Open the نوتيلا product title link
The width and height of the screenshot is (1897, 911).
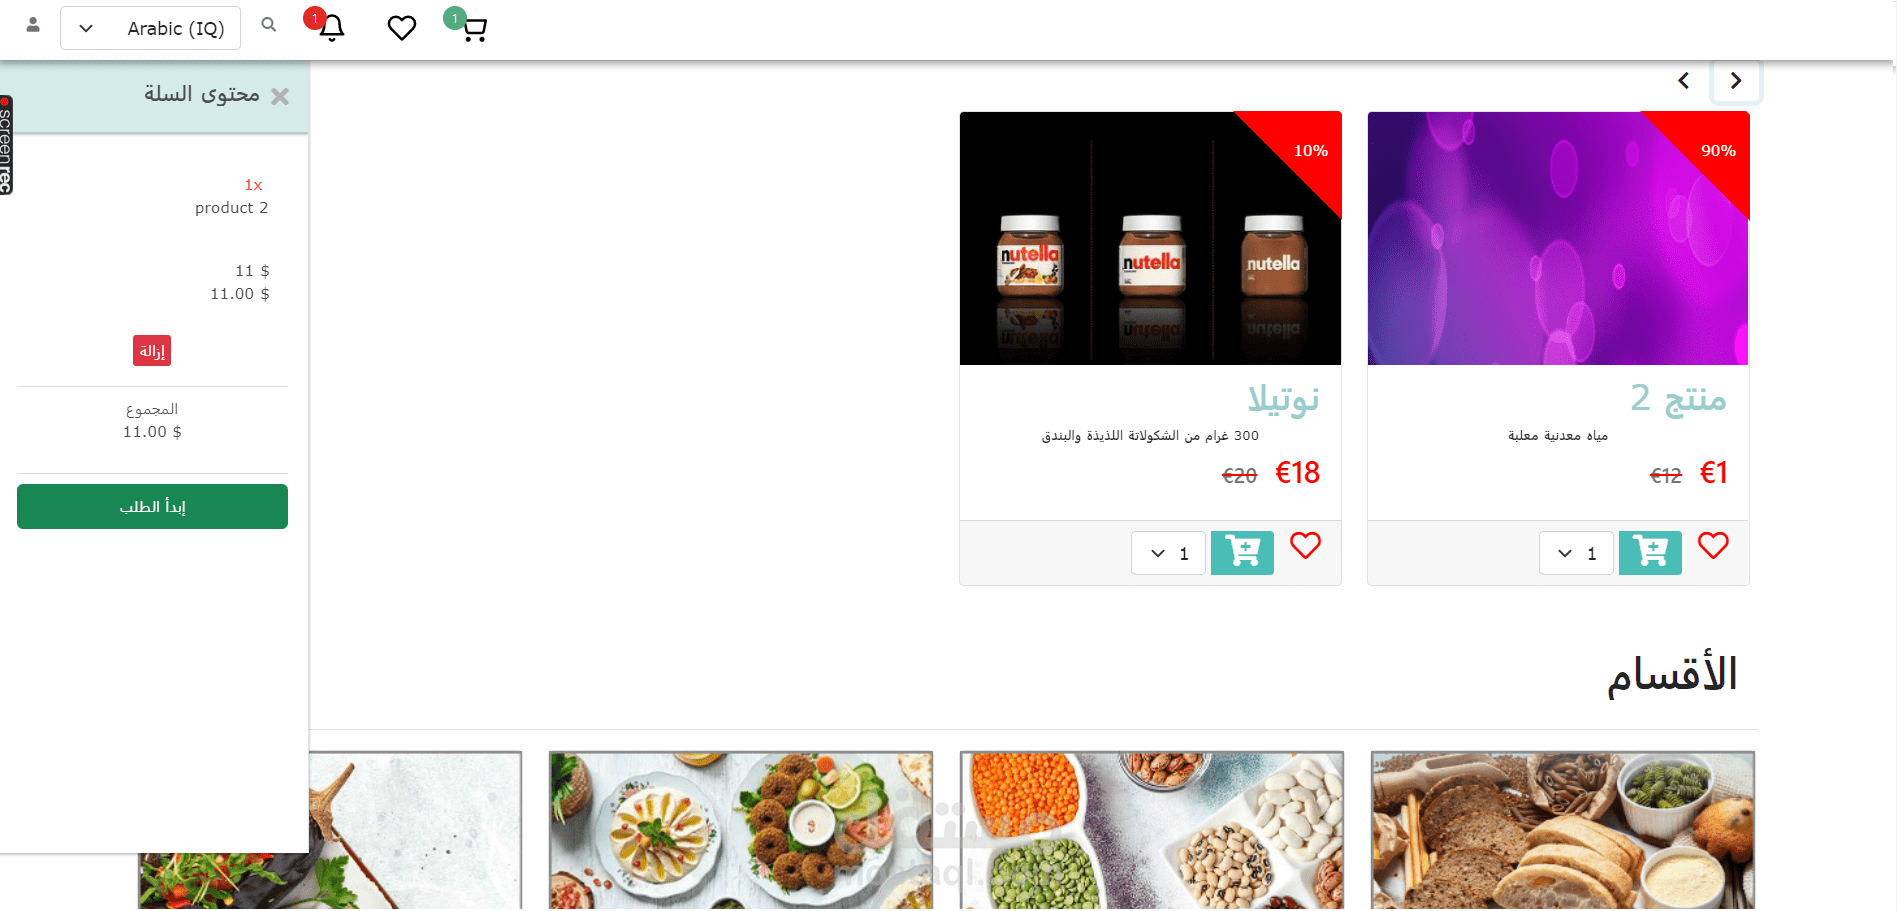pos(1283,399)
